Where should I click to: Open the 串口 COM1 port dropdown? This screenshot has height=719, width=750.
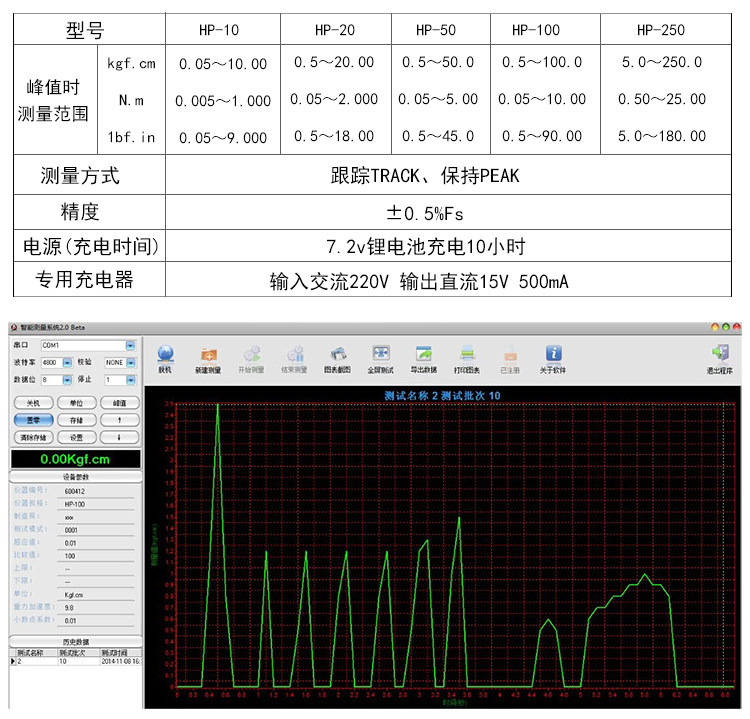131,345
